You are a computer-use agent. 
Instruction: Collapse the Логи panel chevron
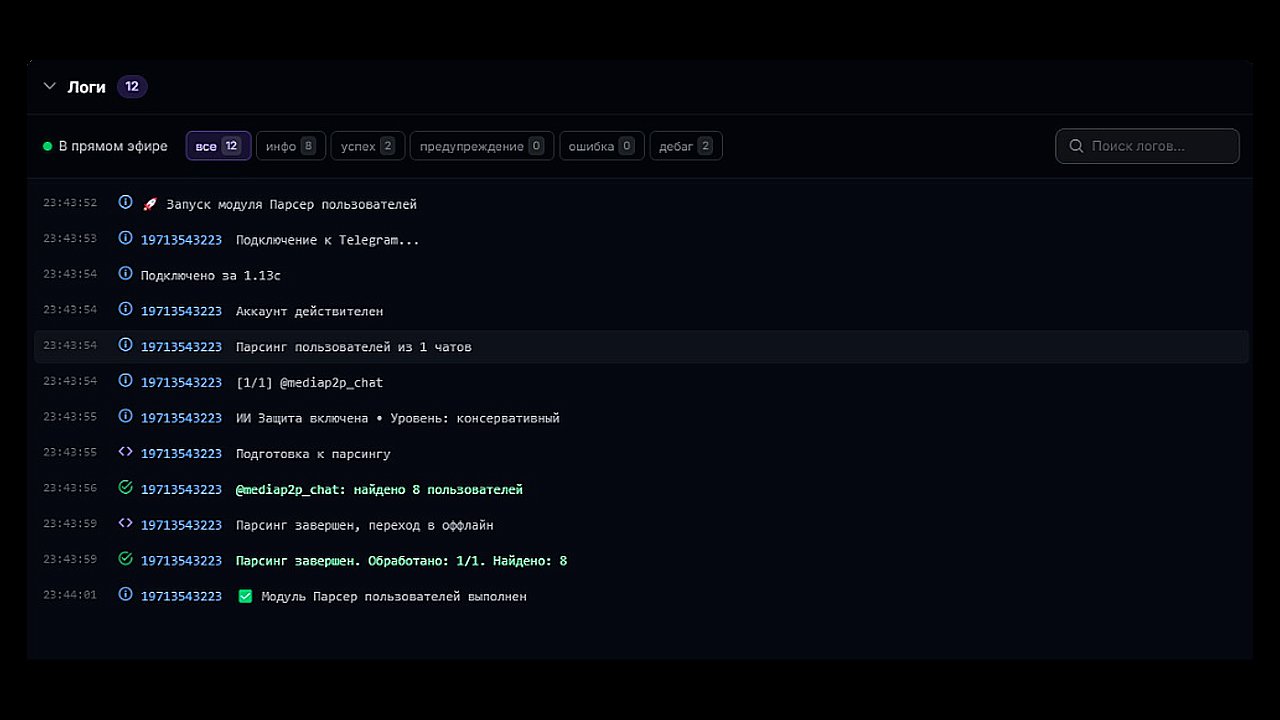pyautogui.click(x=50, y=87)
